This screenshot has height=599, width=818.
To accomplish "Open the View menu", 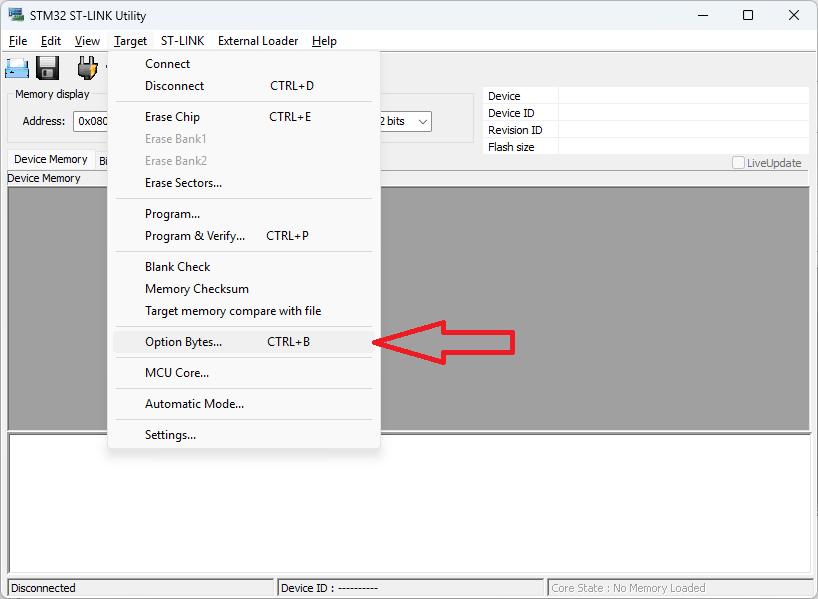I will point(87,41).
